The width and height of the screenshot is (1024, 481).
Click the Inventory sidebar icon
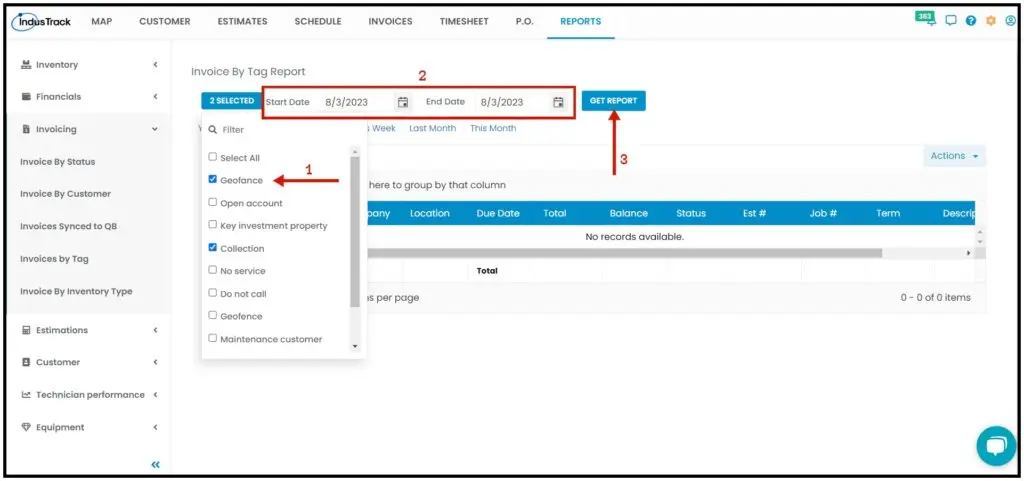pyautogui.click(x=26, y=65)
